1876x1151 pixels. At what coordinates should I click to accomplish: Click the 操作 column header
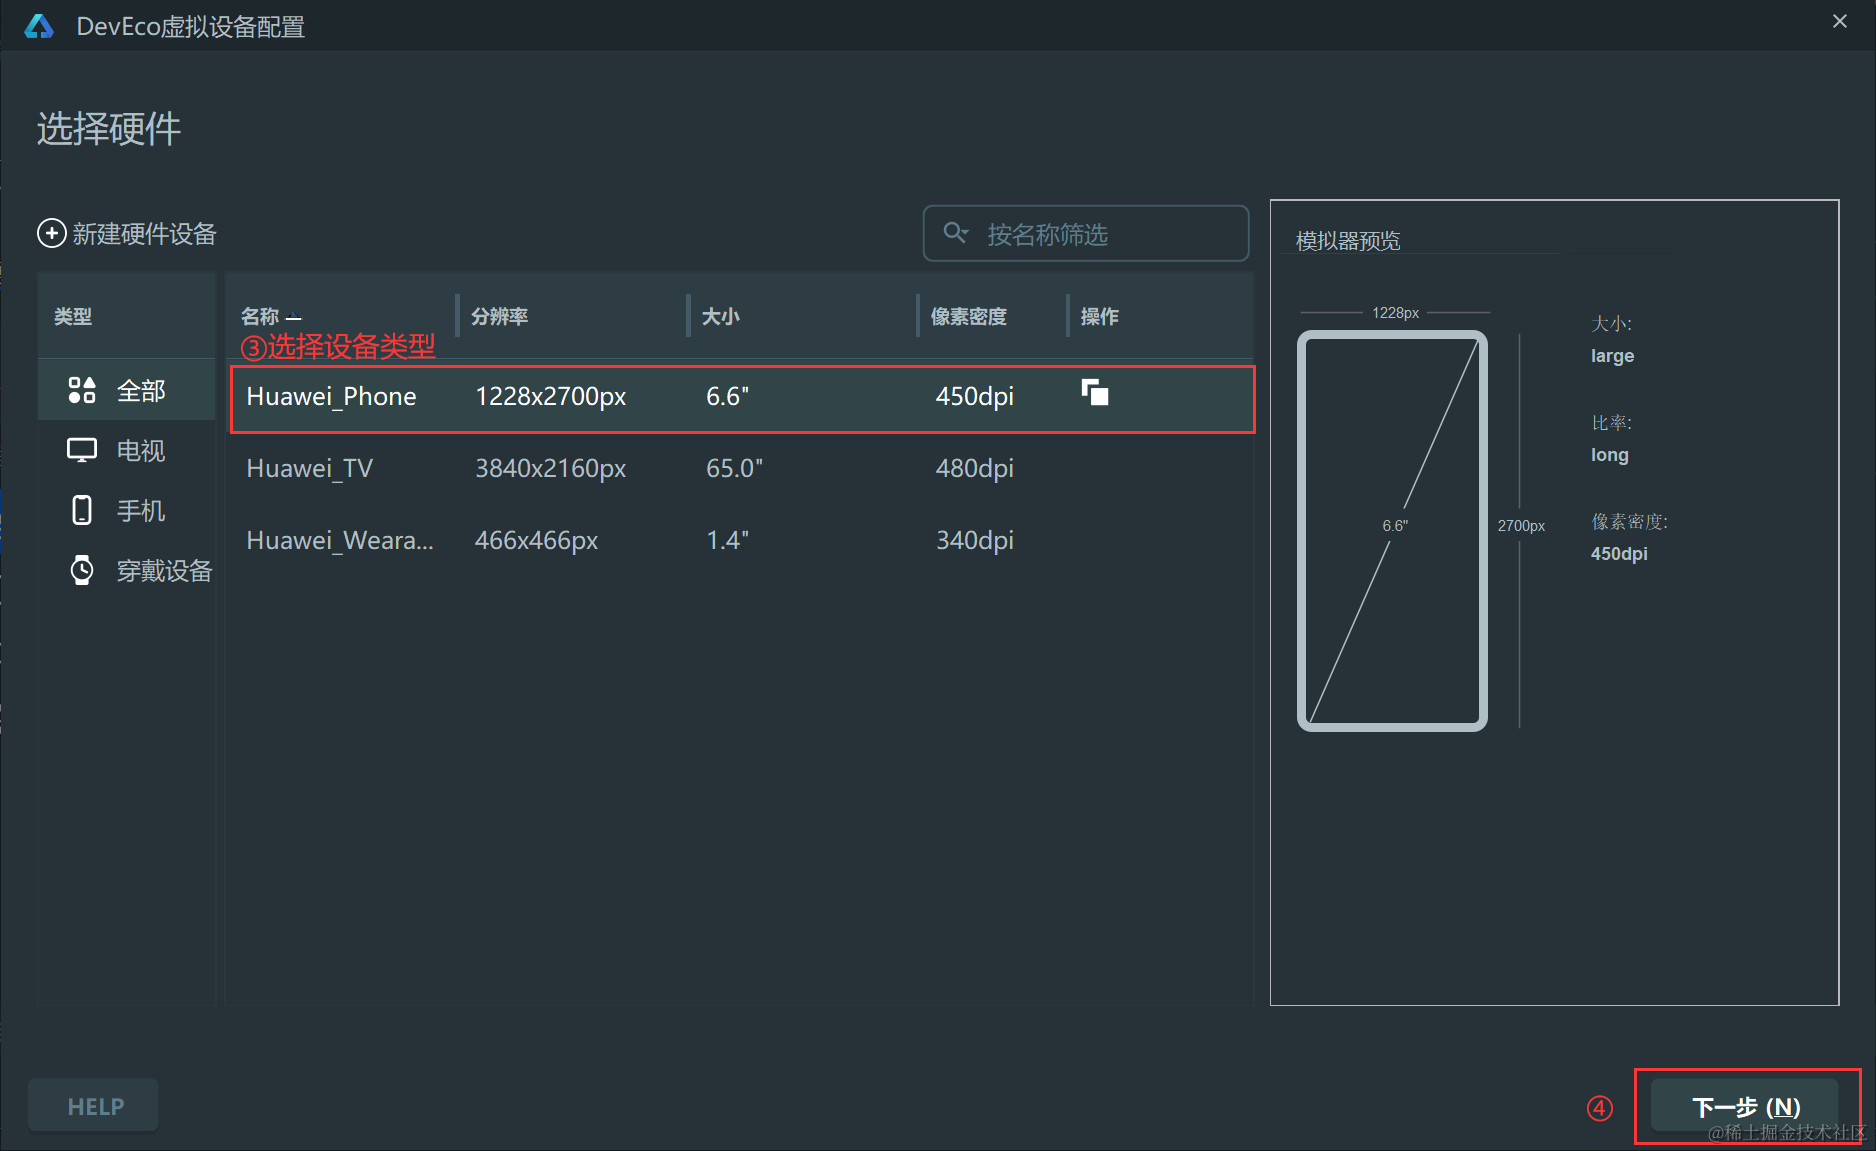pos(1099,316)
